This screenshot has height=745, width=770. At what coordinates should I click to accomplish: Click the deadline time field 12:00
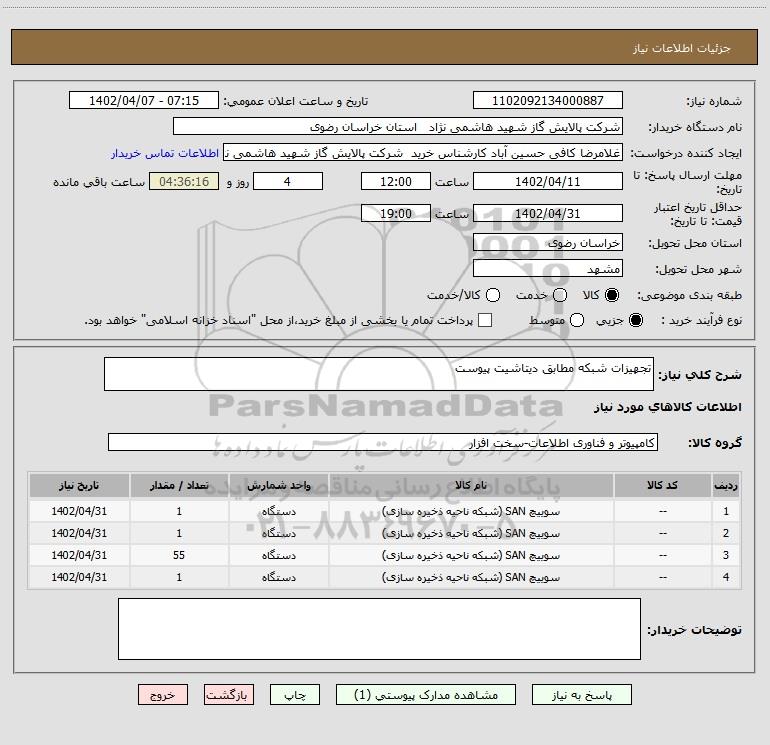[396, 181]
